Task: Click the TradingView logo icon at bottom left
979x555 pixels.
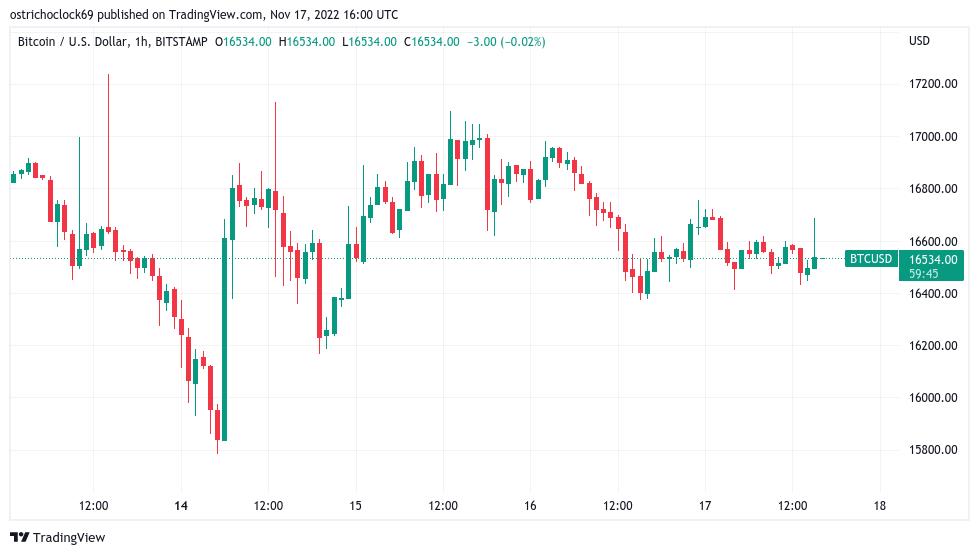Action: coord(20,537)
